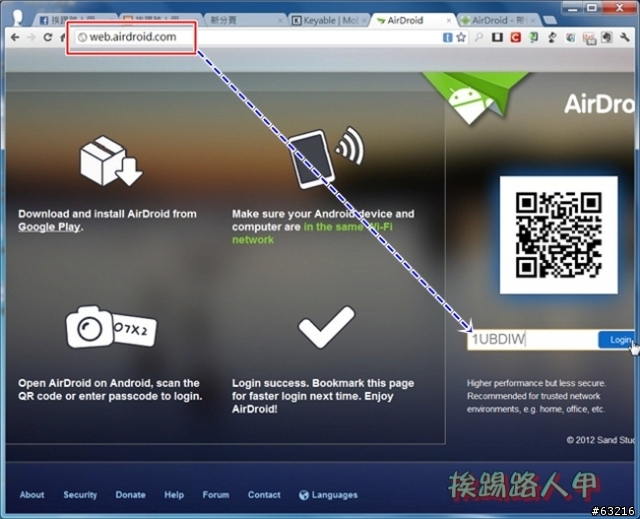Open Chrome wrench settings menu
640x519 pixels.
click(x=625, y=38)
